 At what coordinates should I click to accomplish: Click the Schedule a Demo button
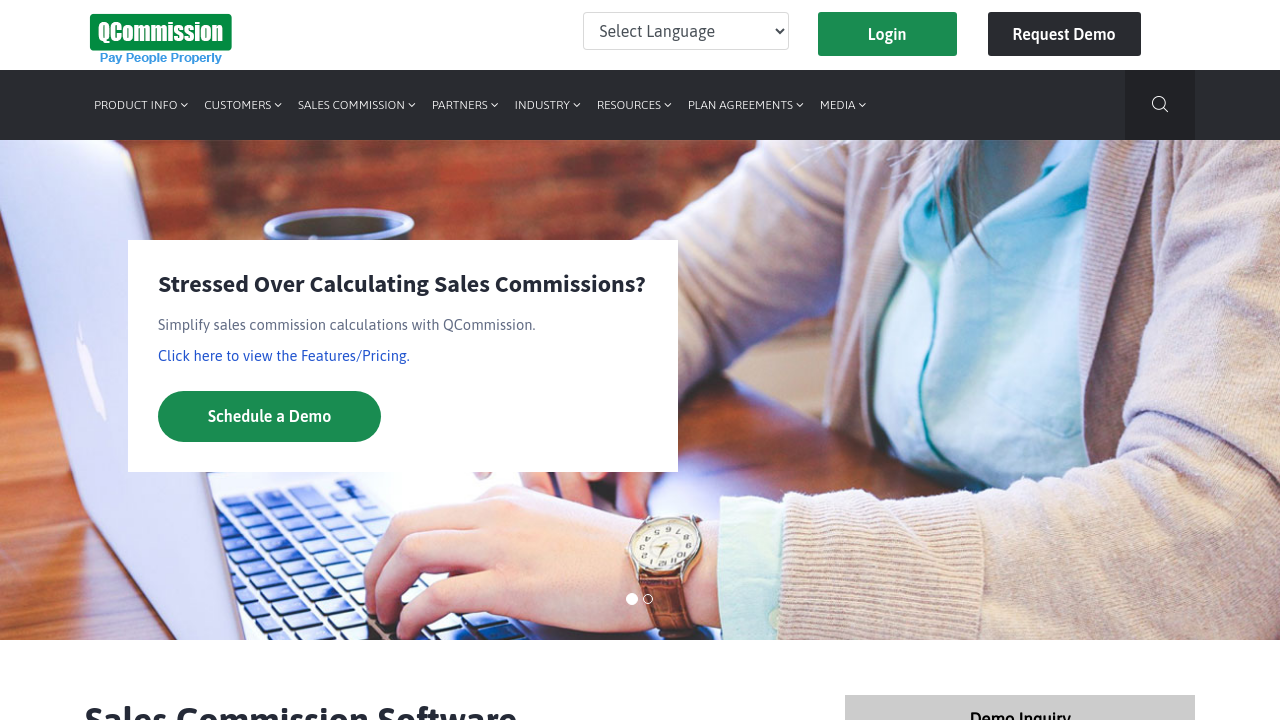point(269,416)
